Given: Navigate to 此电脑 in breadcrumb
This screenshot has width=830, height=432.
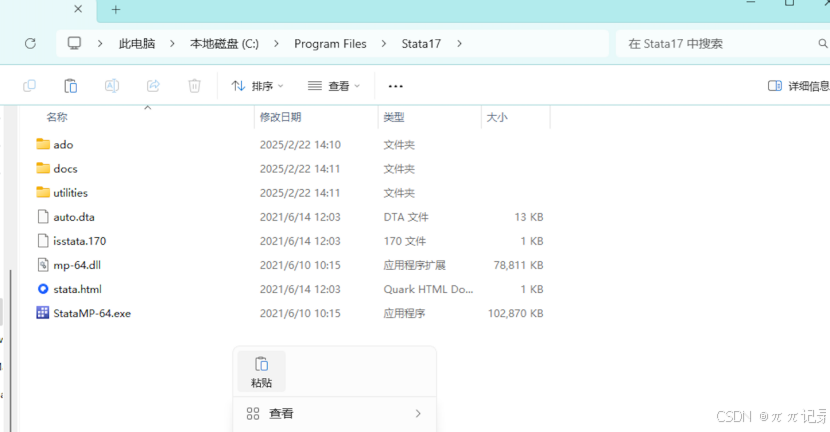Looking at the screenshot, I should point(137,43).
